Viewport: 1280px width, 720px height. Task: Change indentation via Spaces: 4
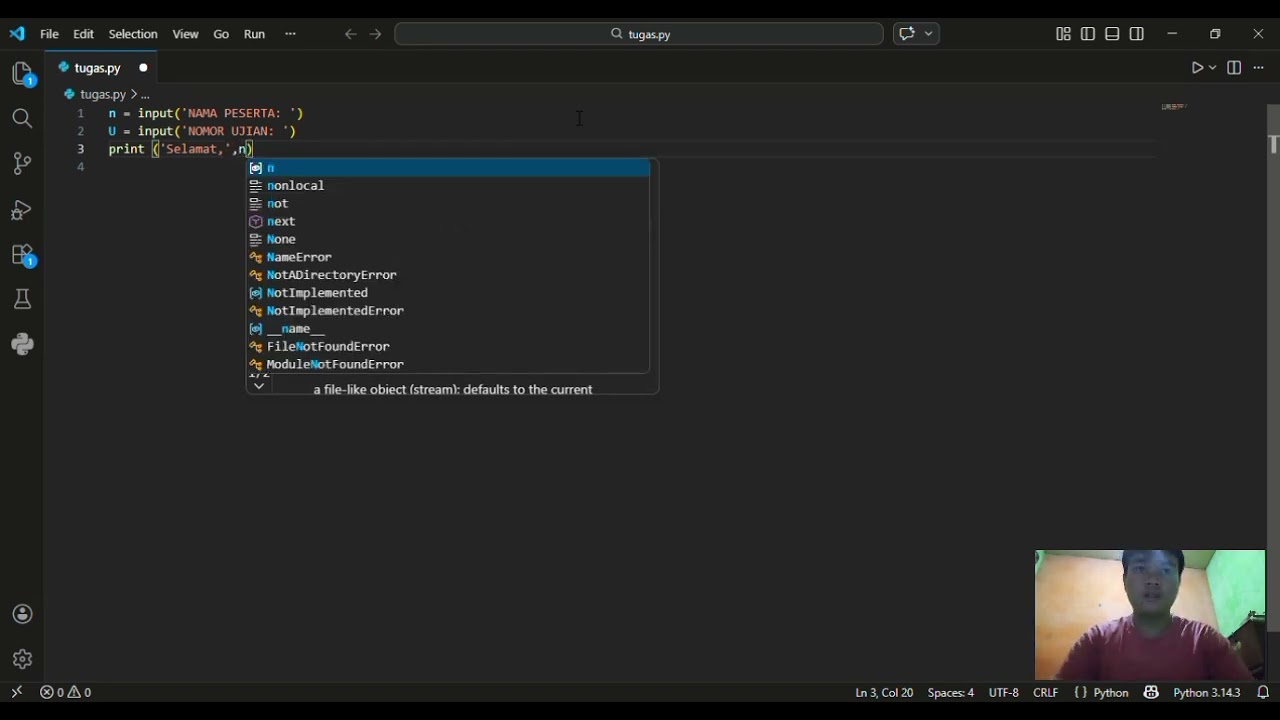pyautogui.click(x=950, y=692)
